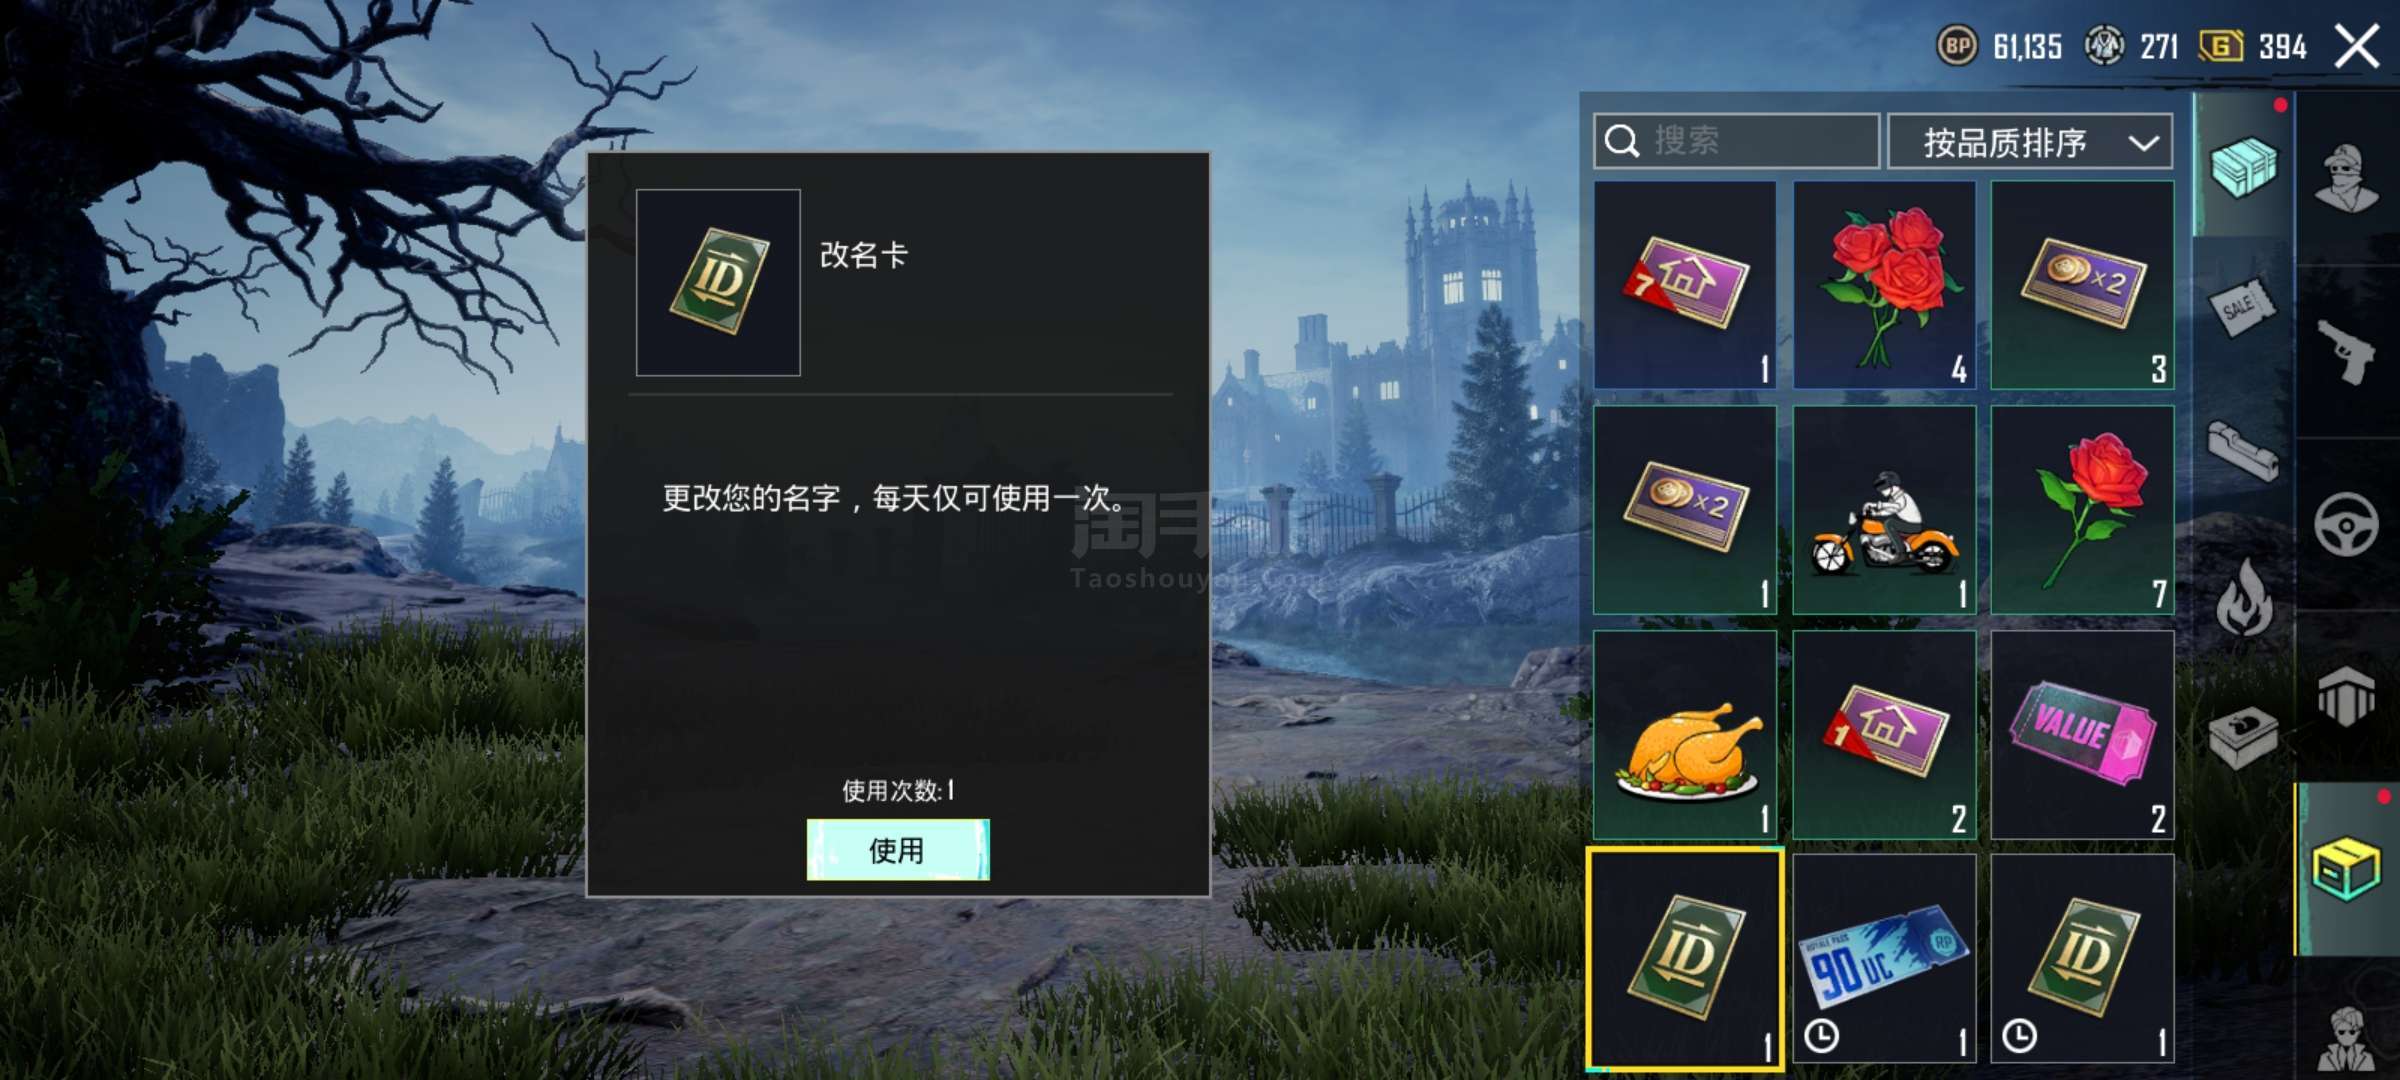Open the flame icon category tab
Image resolution: width=2400 pixels, height=1080 pixels.
click(x=2243, y=596)
